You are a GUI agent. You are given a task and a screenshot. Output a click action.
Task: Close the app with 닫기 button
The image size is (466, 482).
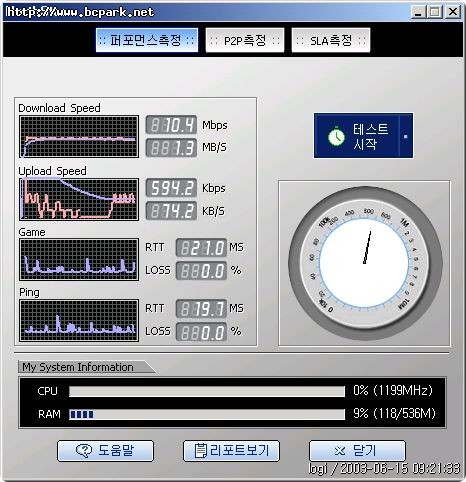357,451
